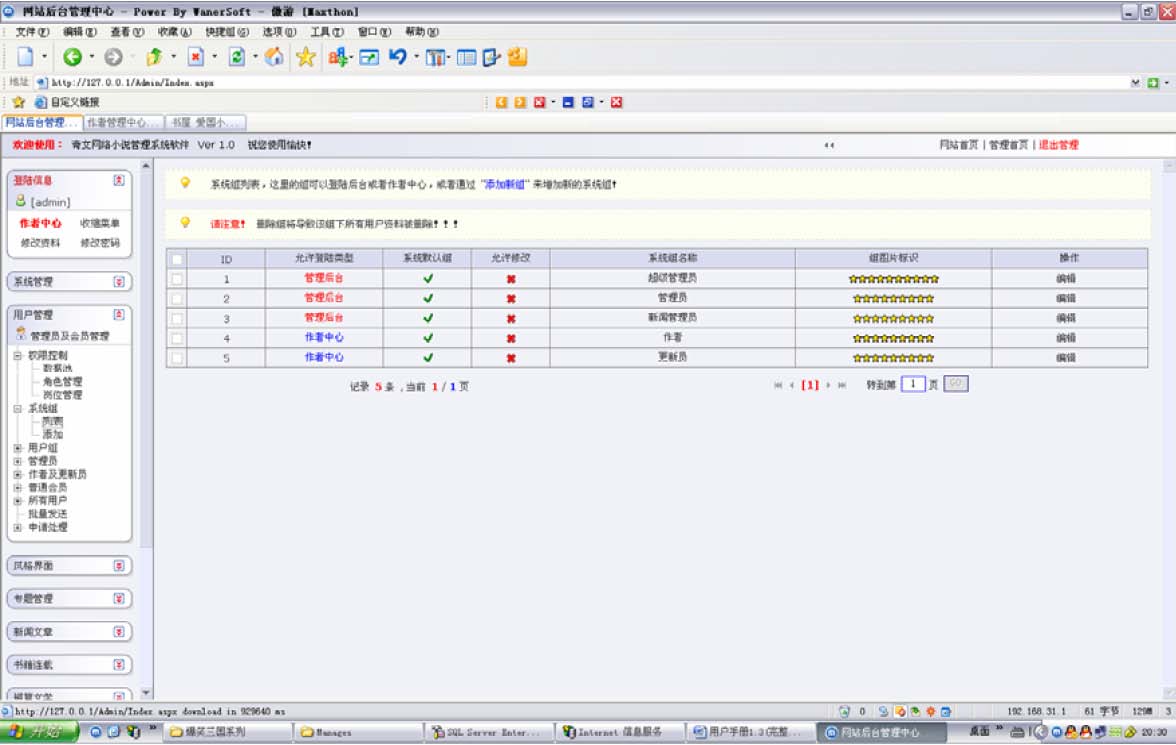Click the 退出管理 link

coord(1058,145)
